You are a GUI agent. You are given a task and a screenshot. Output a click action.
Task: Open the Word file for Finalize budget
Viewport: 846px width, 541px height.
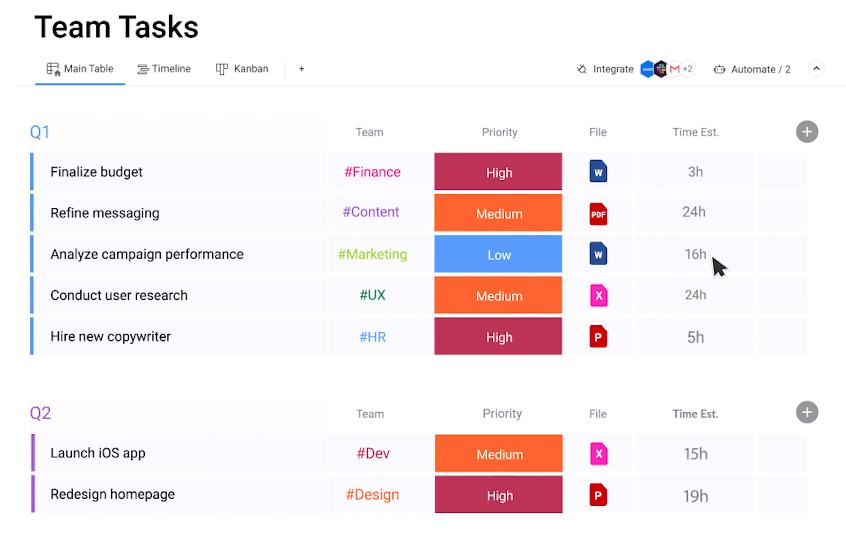598,172
